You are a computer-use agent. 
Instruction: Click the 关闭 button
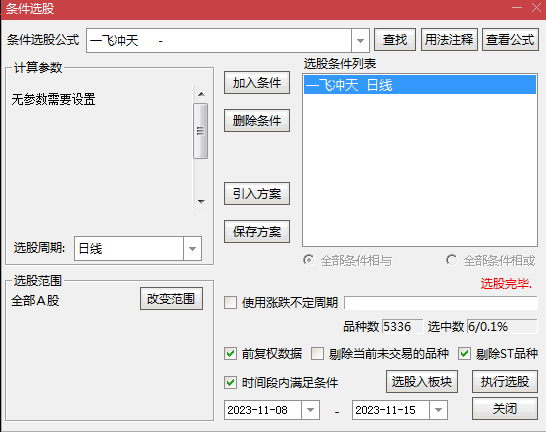coord(505,409)
